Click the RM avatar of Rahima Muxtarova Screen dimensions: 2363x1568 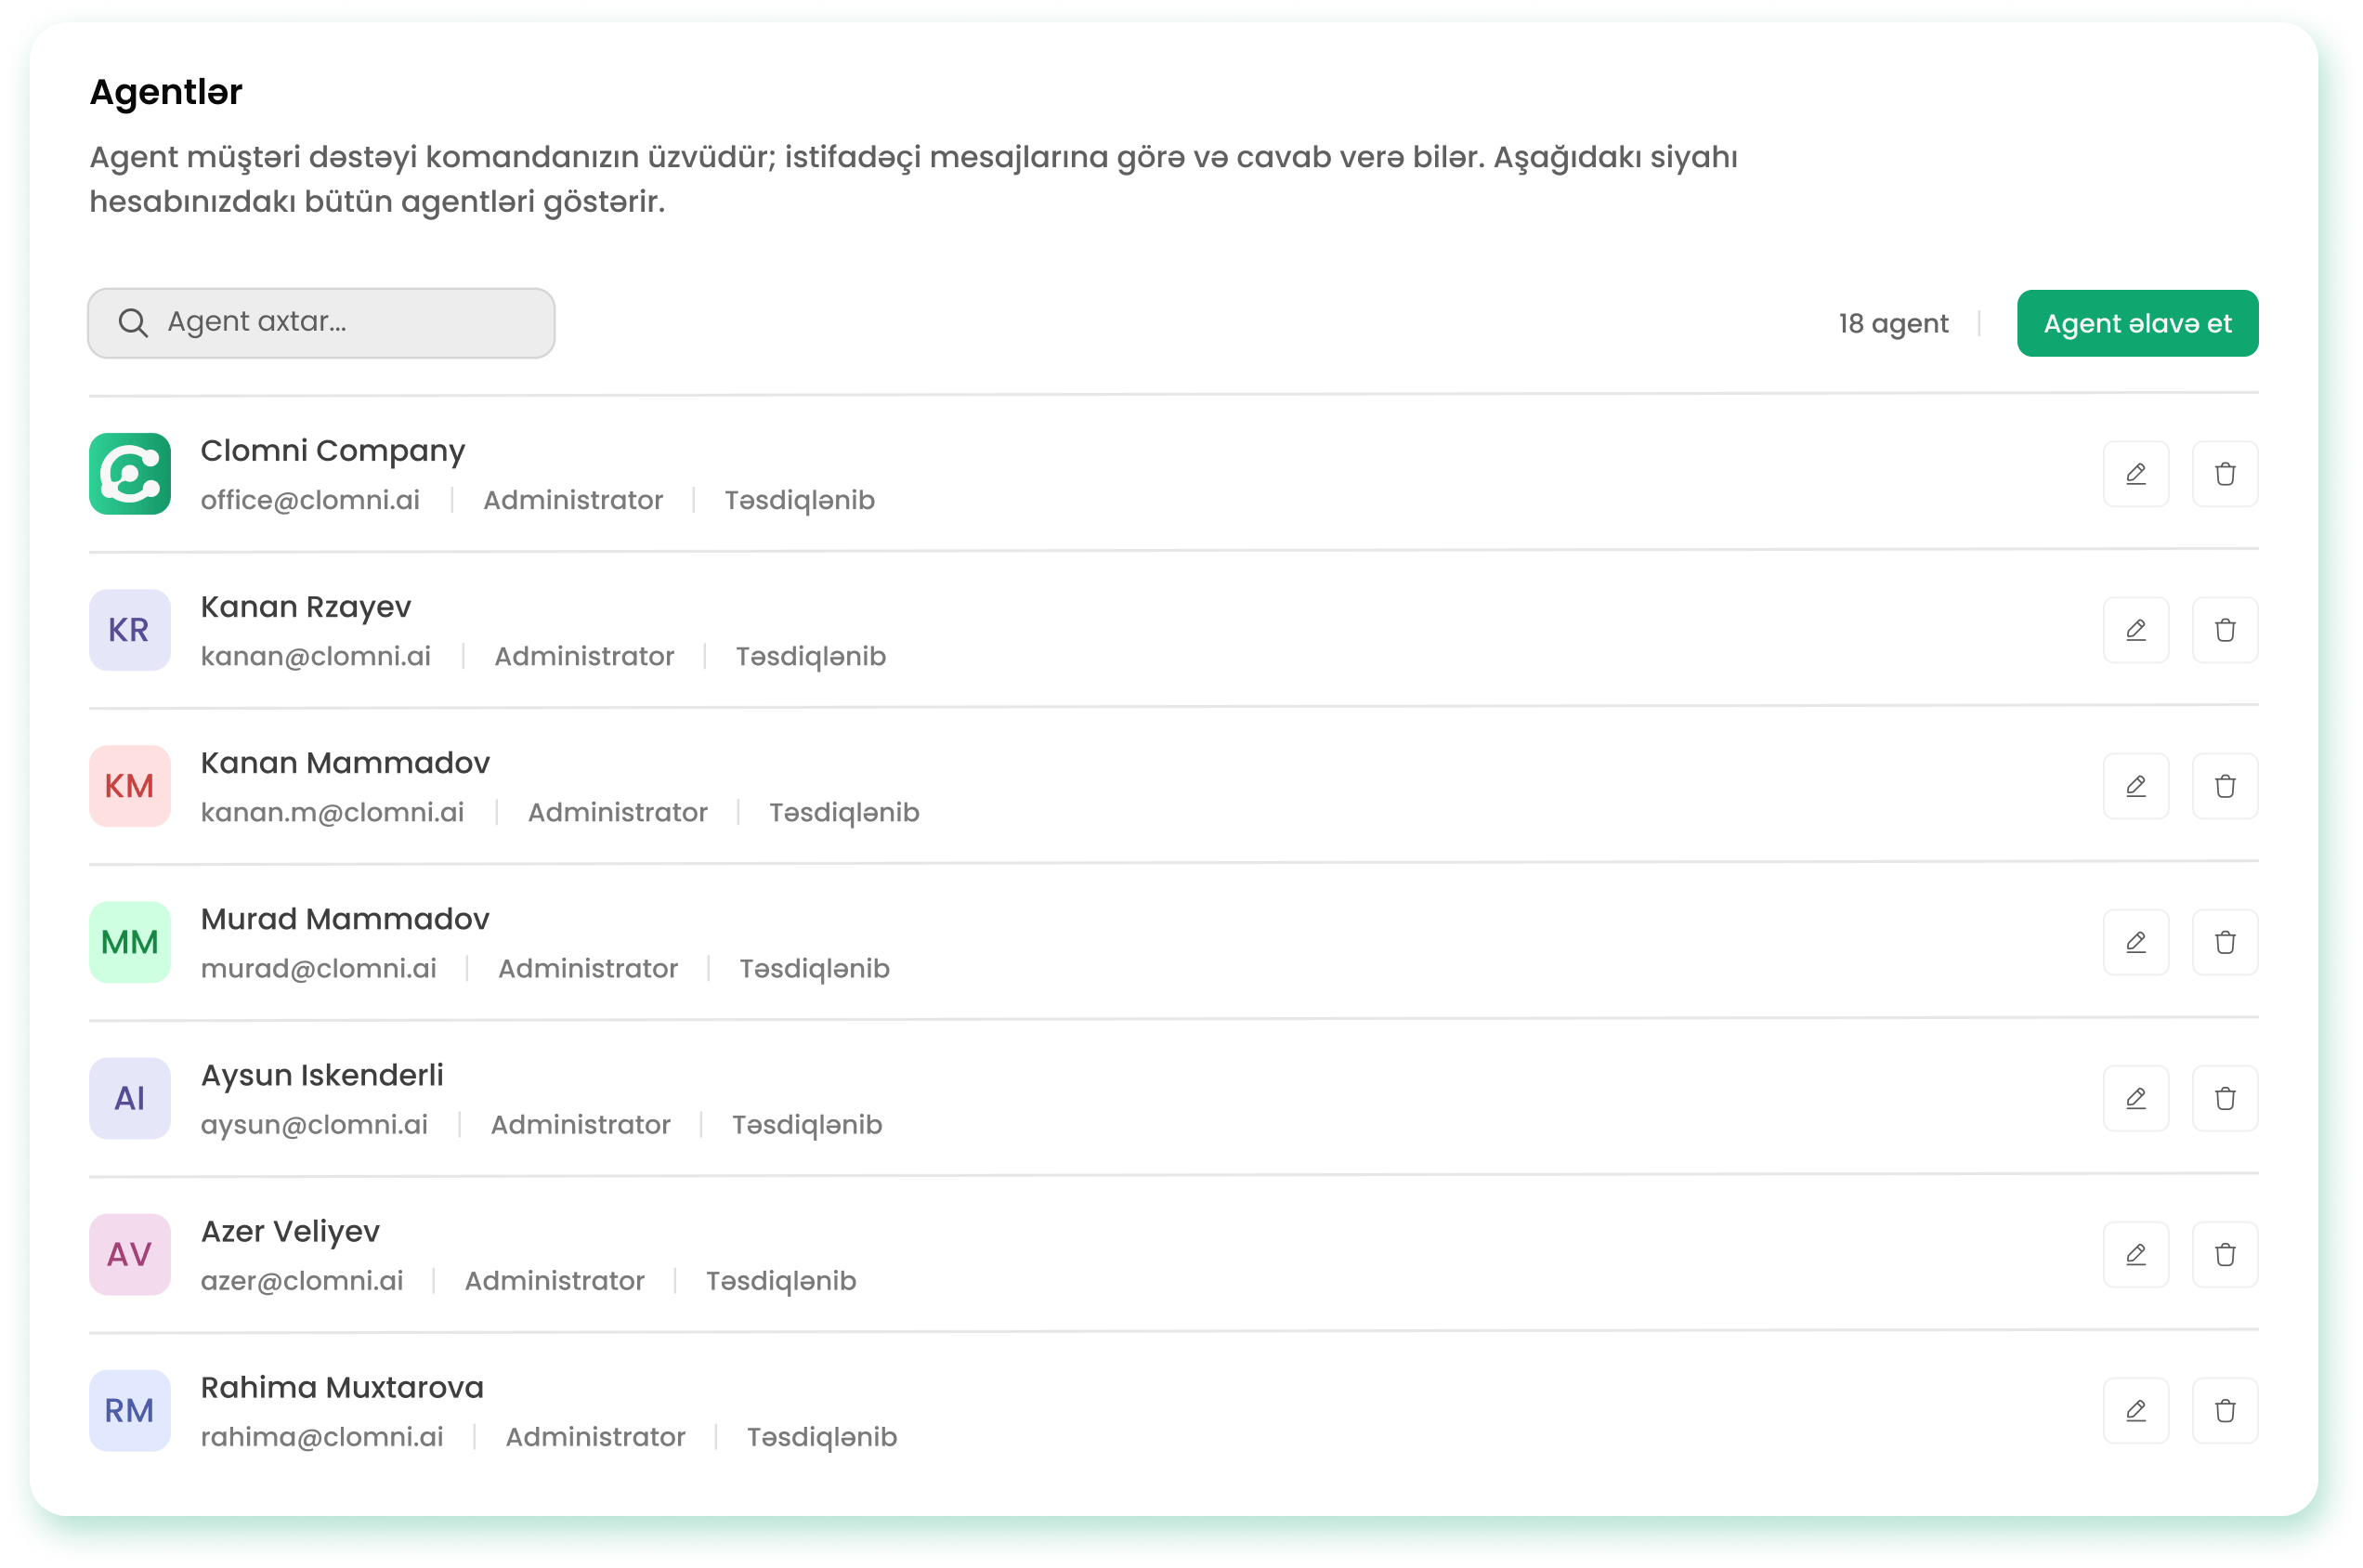[130, 1410]
